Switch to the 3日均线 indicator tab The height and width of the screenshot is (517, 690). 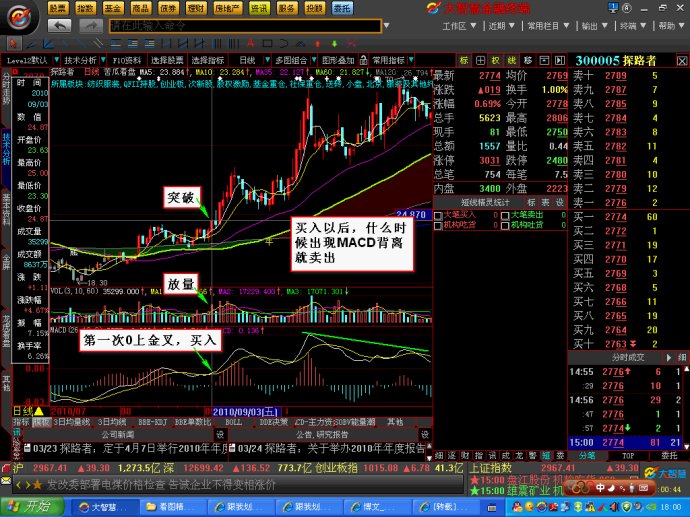click(112, 422)
